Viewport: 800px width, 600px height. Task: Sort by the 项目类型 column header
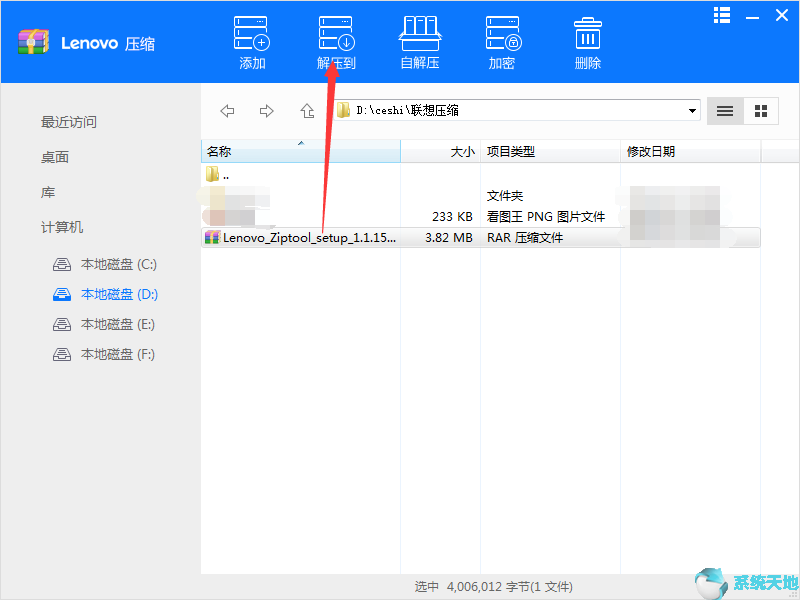pyautogui.click(x=551, y=152)
